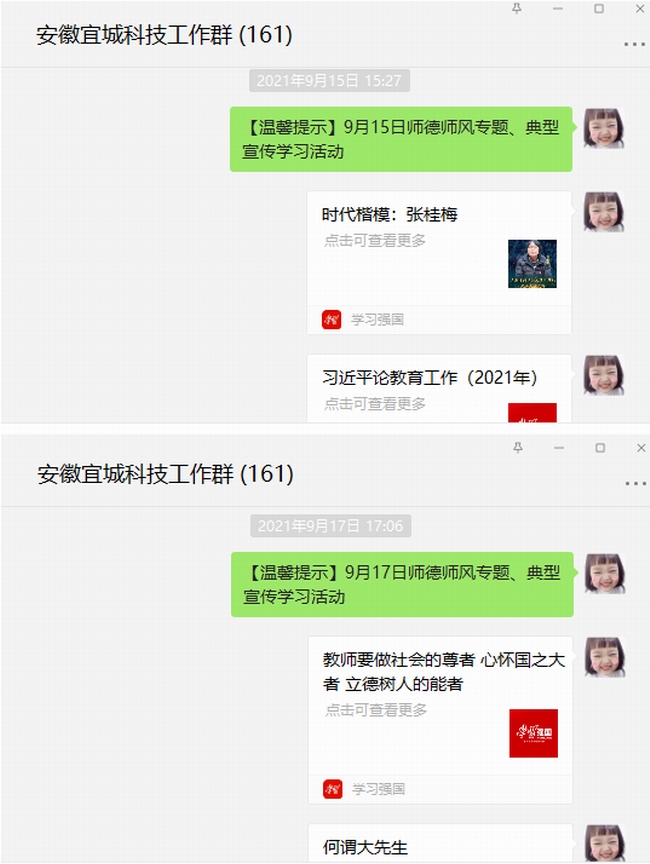The width and height of the screenshot is (650, 864).
Task: Click 学习强国 logo under 张桂梅 card
Action: click(x=332, y=319)
